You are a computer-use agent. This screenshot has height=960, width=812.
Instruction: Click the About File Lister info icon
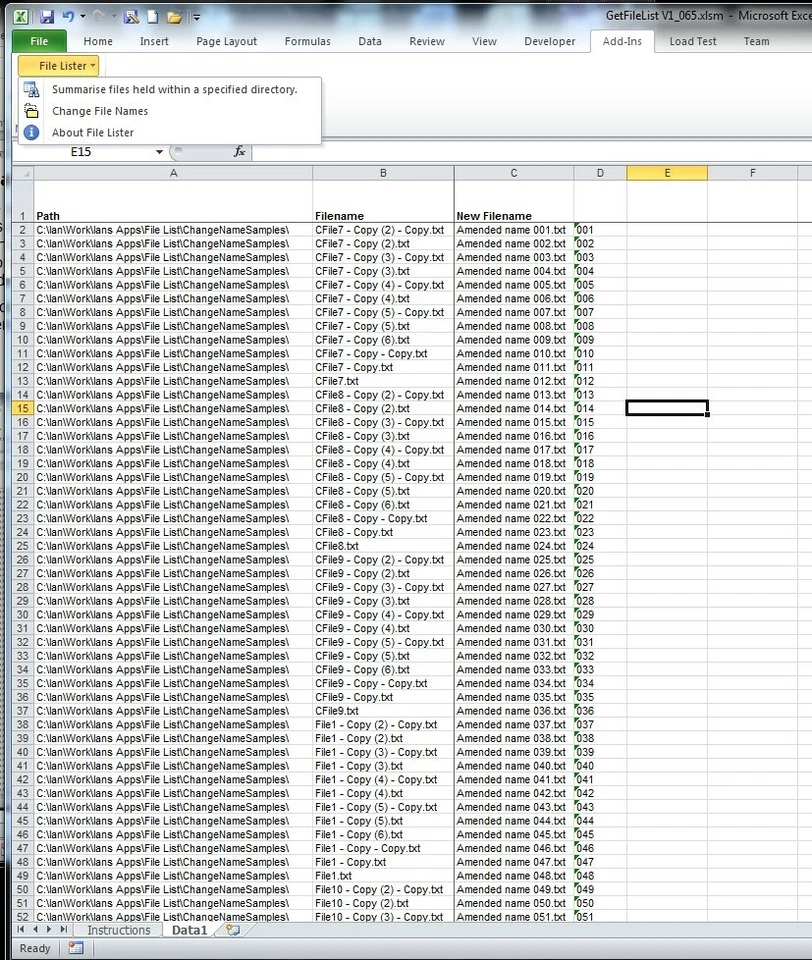30,133
